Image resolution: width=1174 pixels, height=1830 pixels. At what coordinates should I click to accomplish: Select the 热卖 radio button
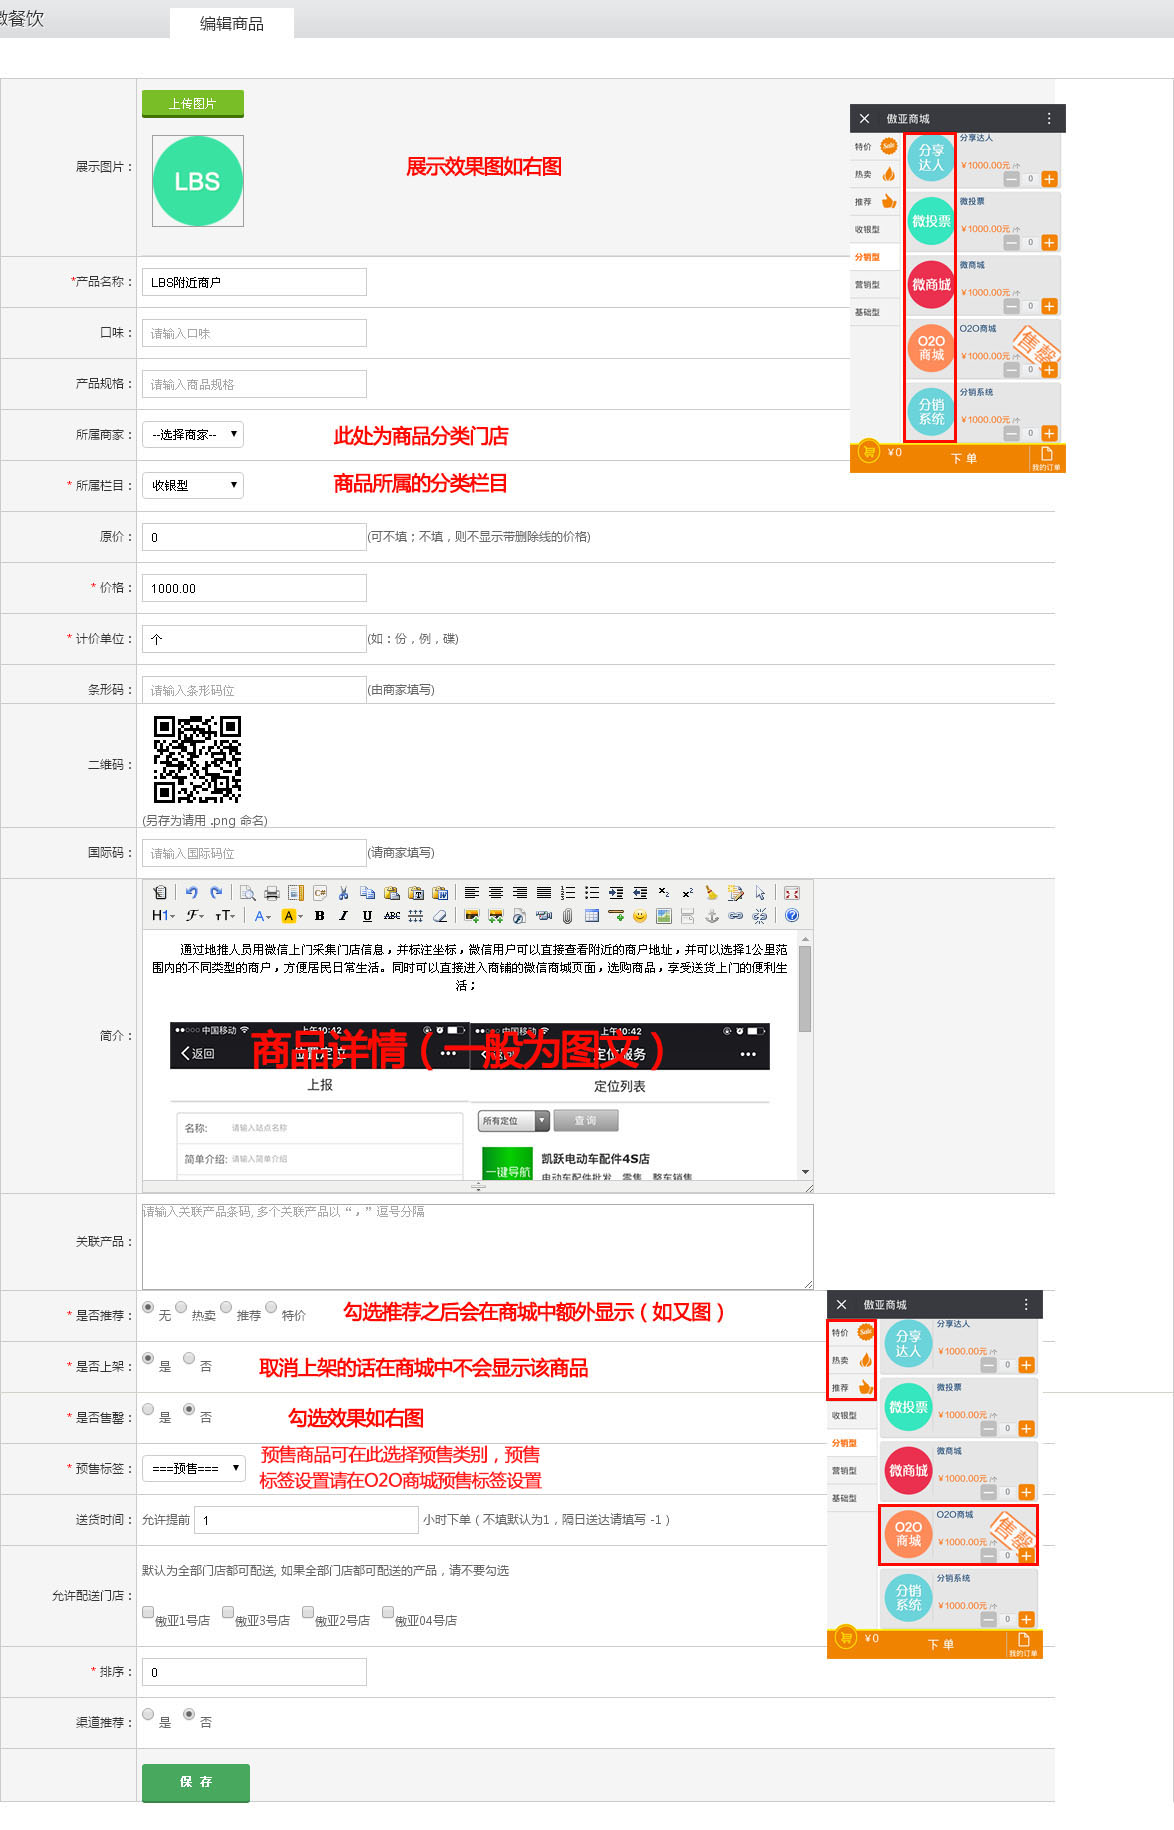pyautogui.click(x=181, y=1307)
